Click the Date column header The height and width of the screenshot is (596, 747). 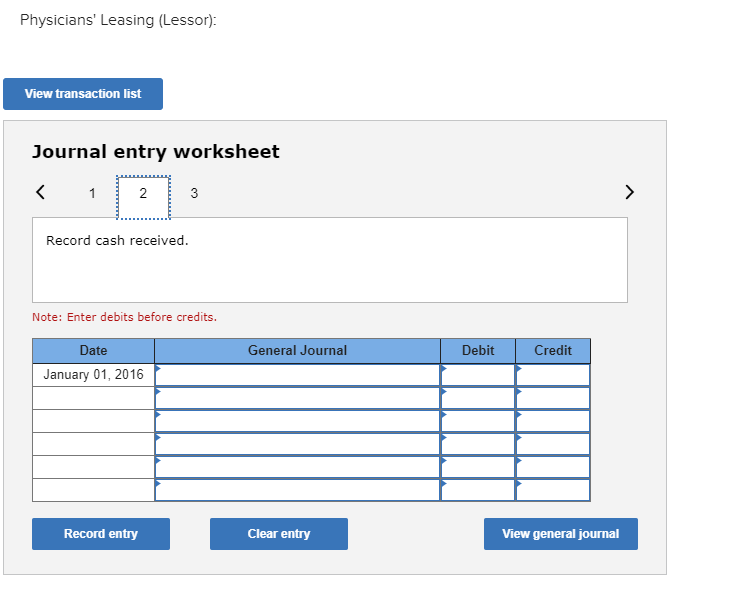93,351
